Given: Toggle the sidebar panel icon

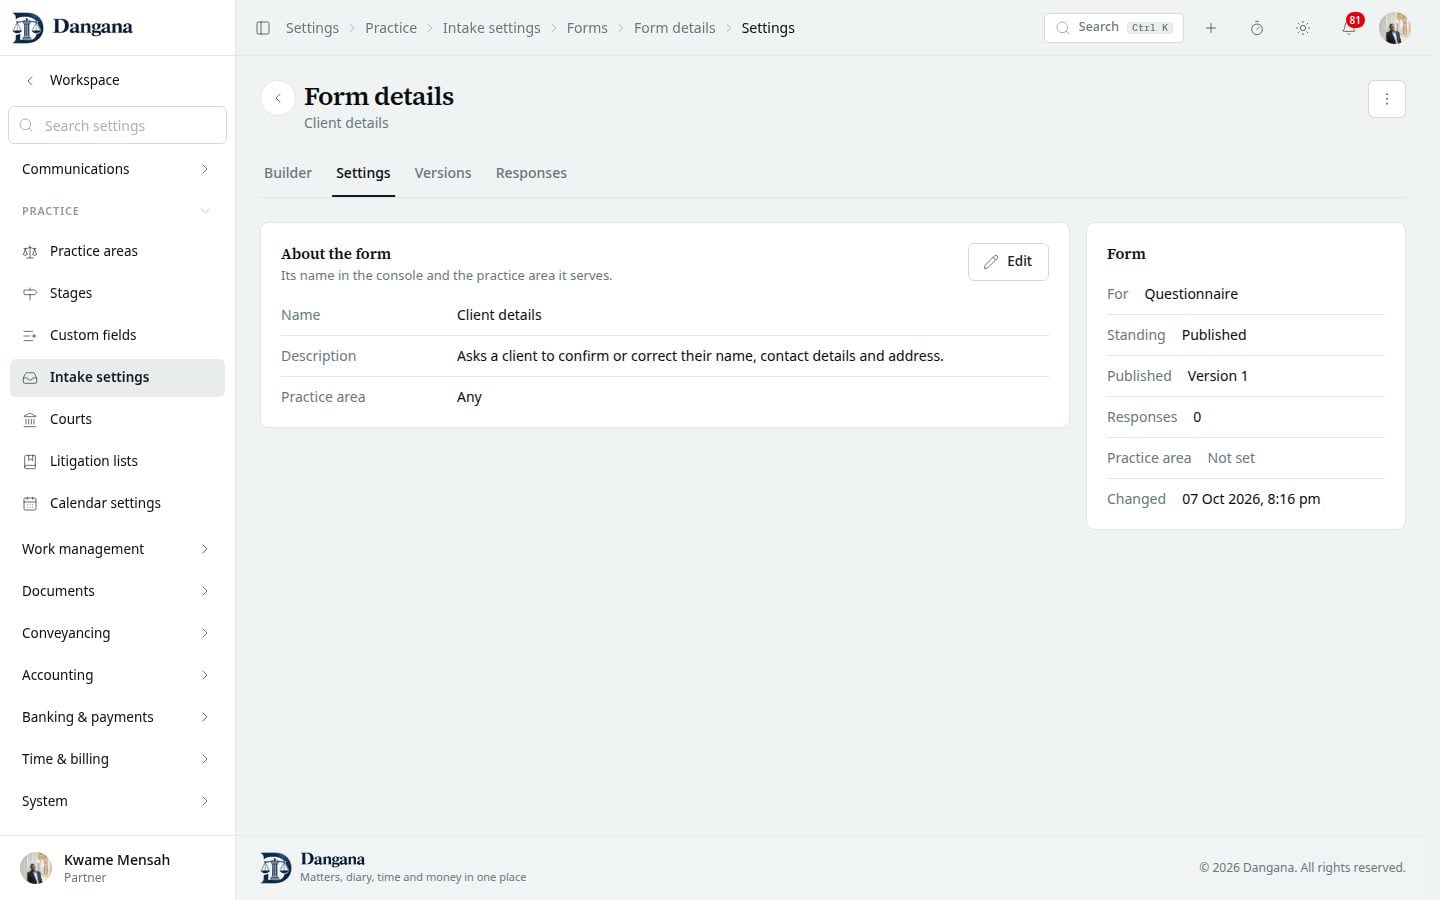Looking at the screenshot, I should (x=263, y=28).
